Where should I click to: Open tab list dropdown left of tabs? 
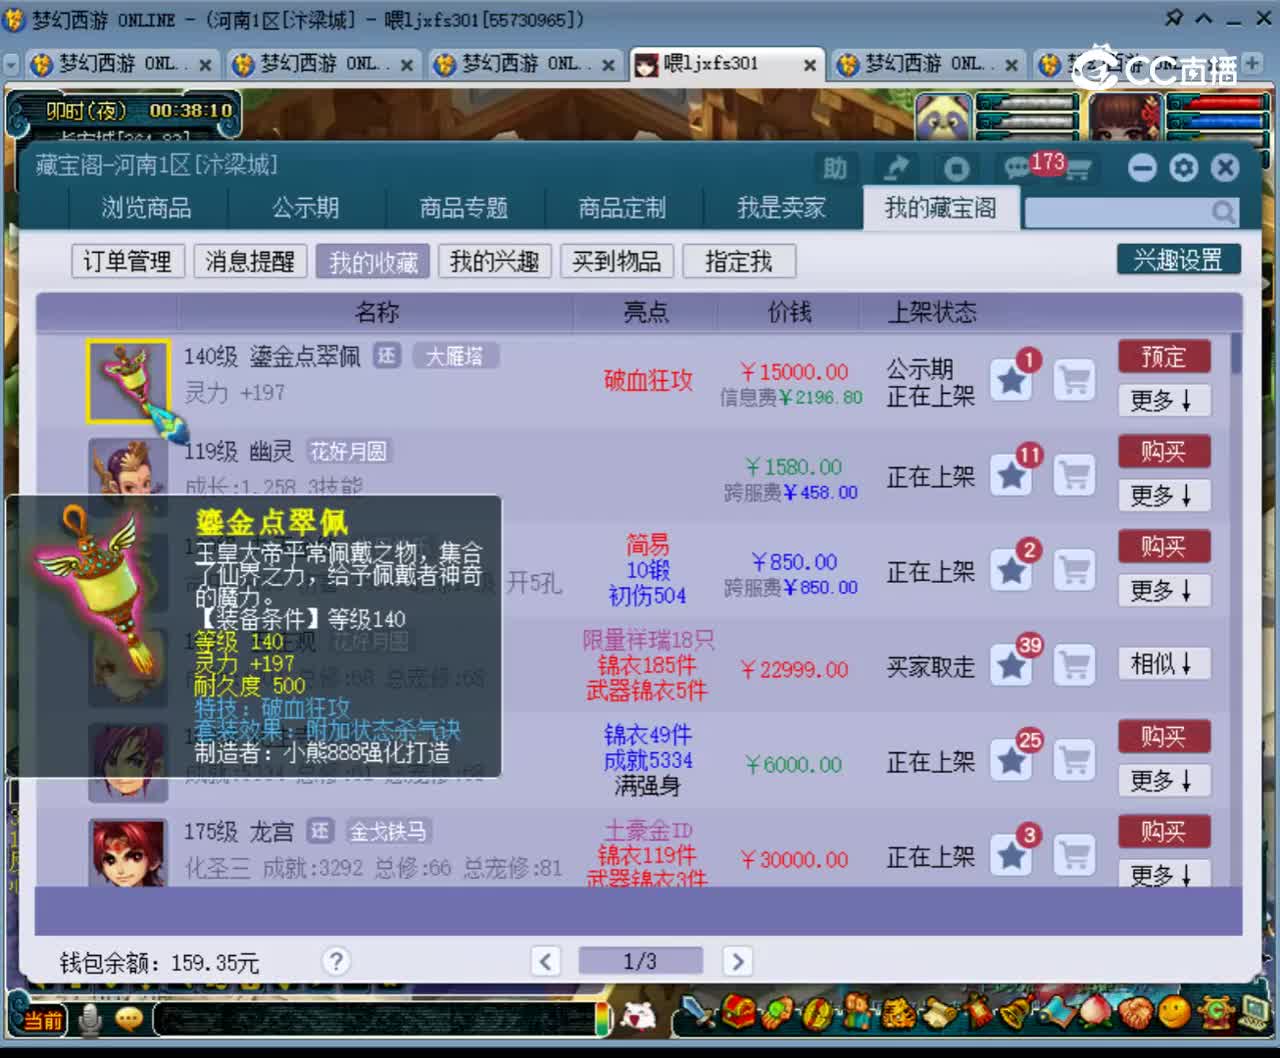(12, 65)
